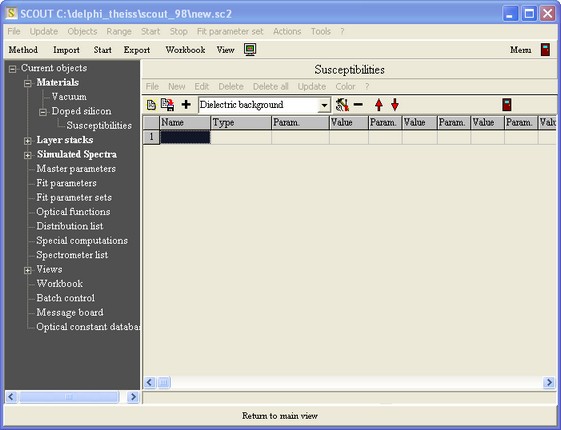Click the tree panel horizontal scrollbar thumb

tap(69, 397)
